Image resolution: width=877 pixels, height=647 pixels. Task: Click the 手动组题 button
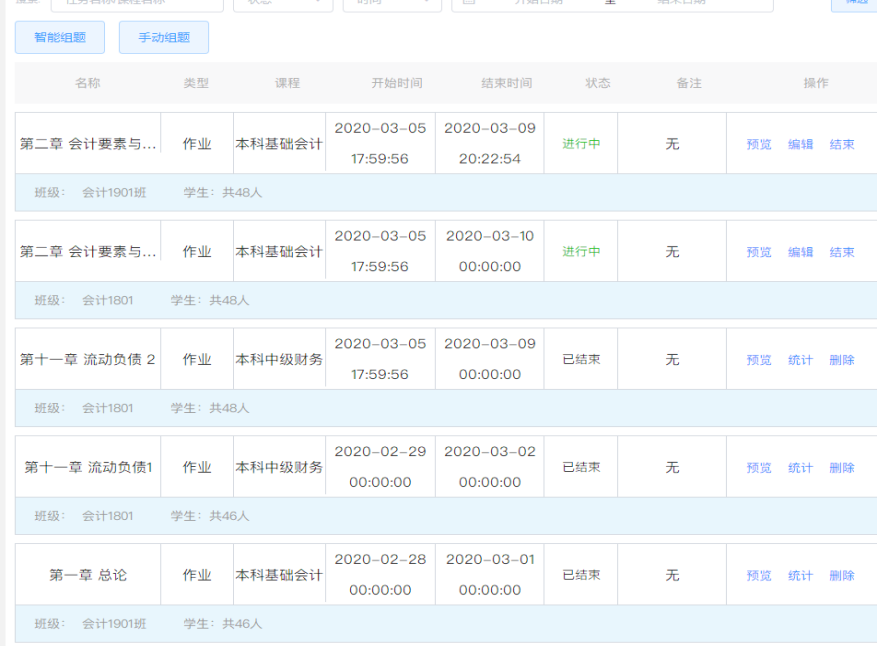tap(164, 38)
